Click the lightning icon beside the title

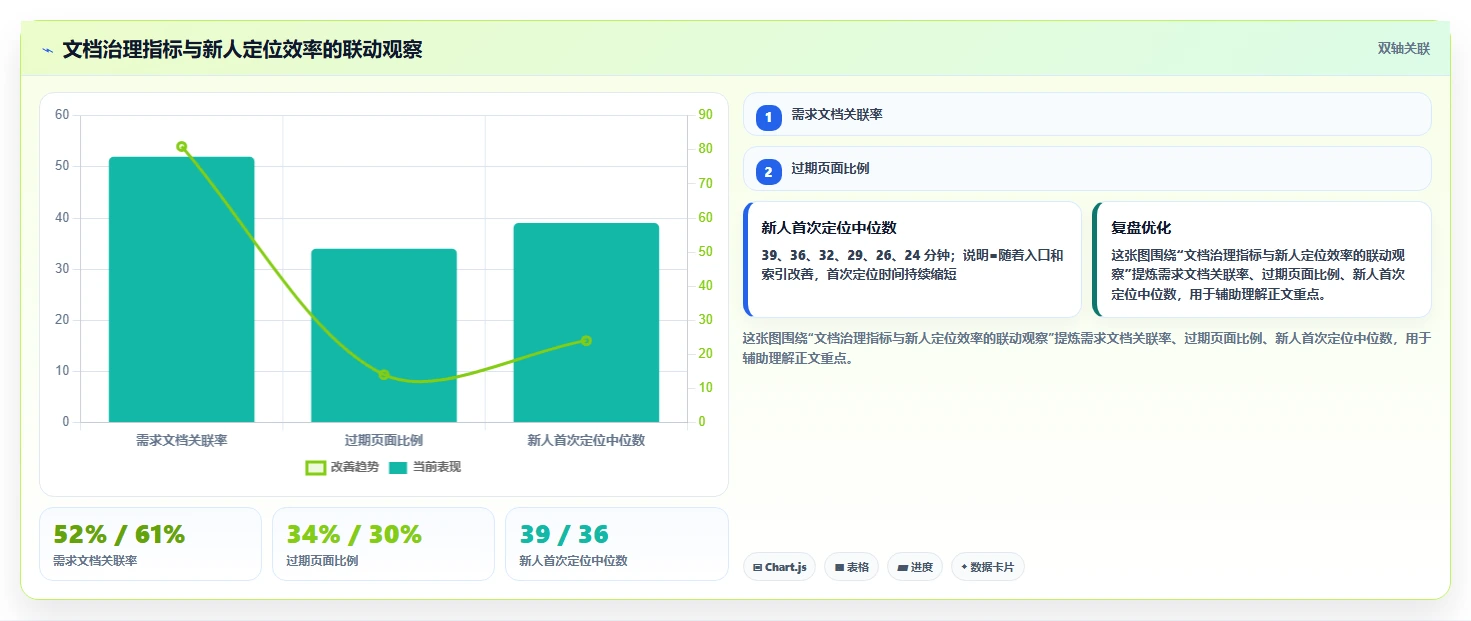[x=47, y=50]
